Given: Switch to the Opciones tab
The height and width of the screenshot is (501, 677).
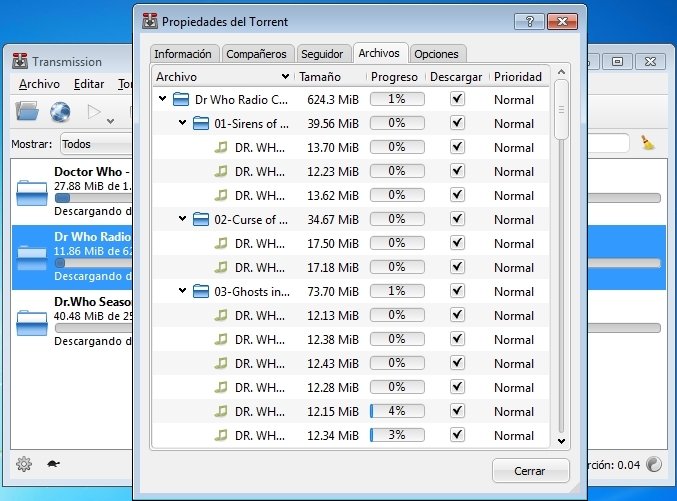Looking at the screenshot, I should 437,54.
